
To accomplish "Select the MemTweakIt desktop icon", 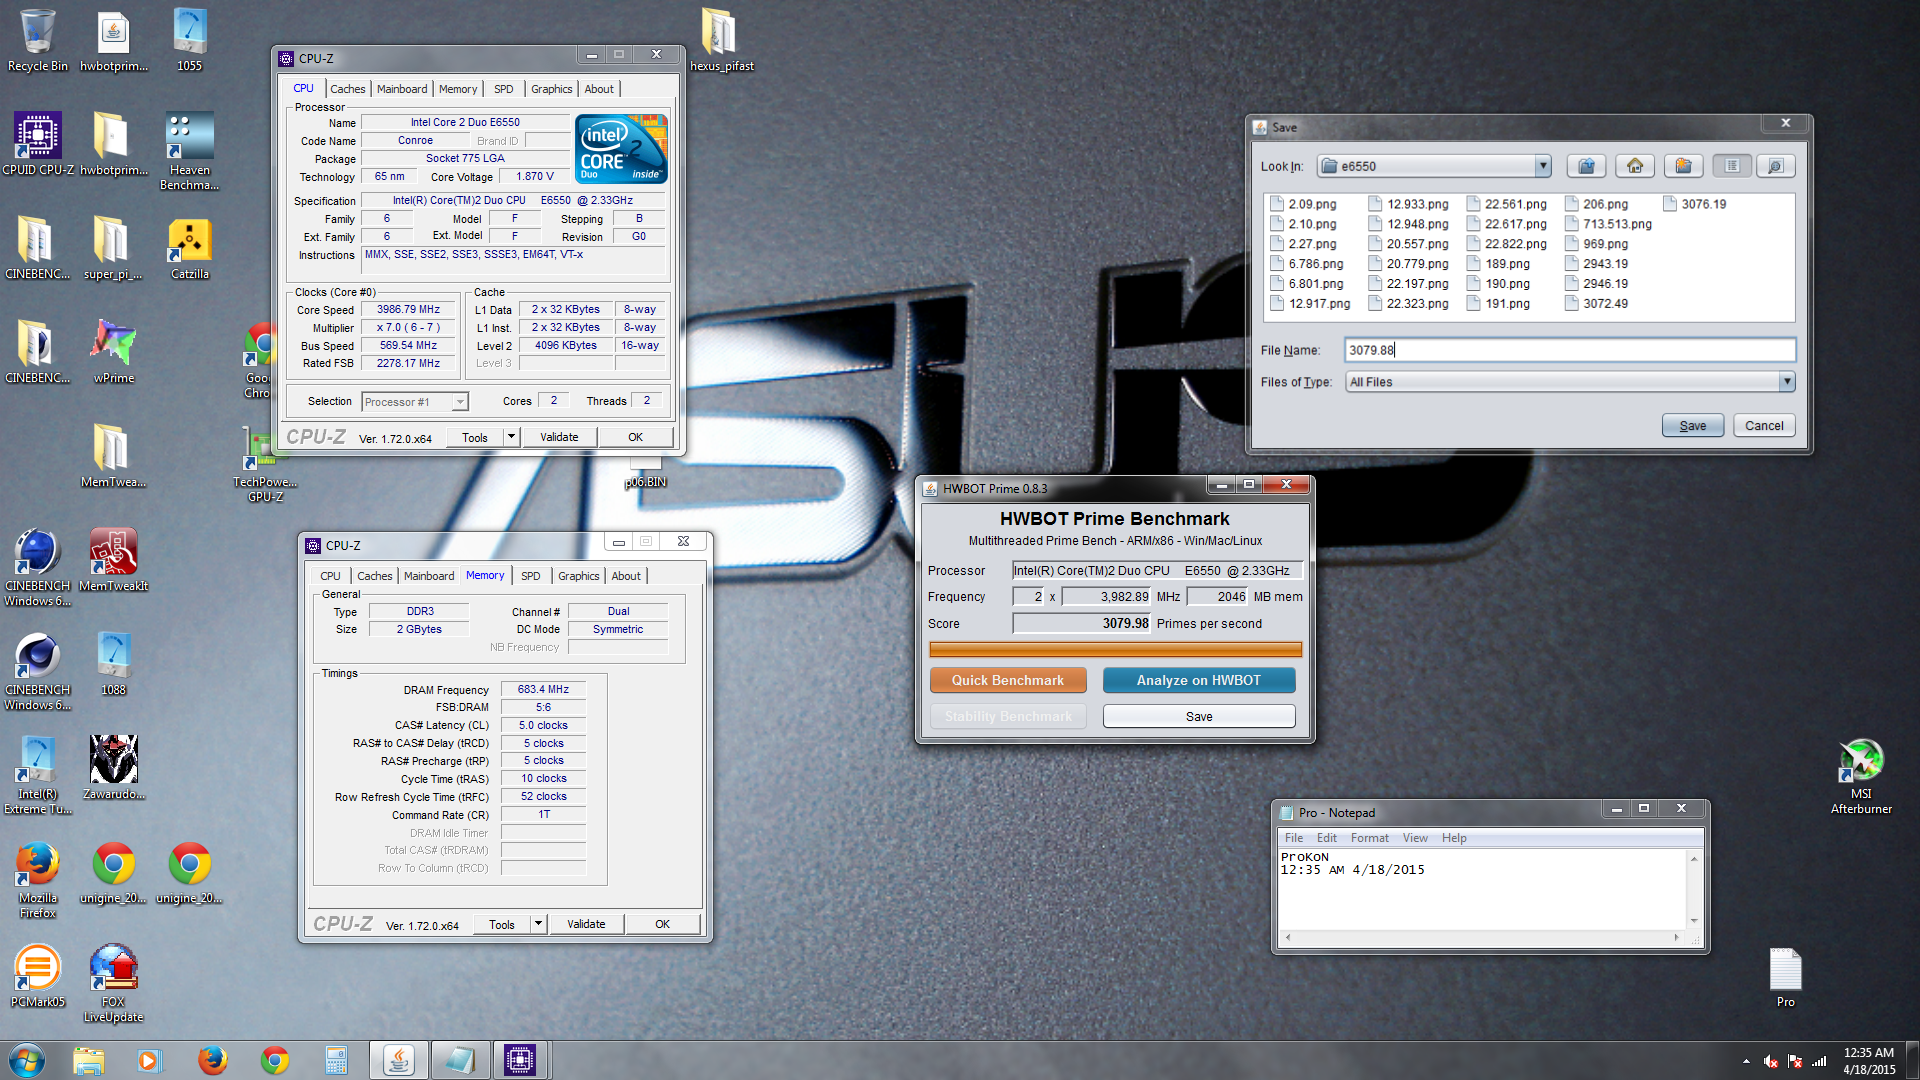I will 113,561.
